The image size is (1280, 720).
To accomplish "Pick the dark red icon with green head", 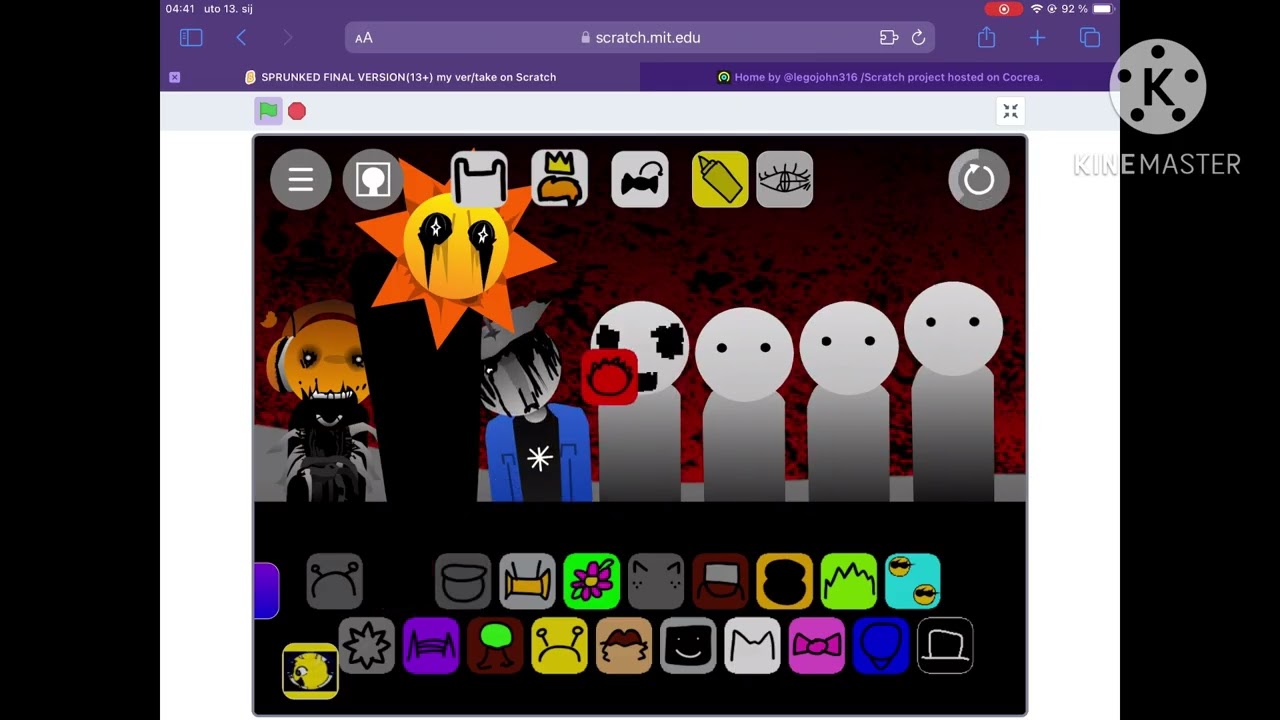I will click(x=495, y=646).
